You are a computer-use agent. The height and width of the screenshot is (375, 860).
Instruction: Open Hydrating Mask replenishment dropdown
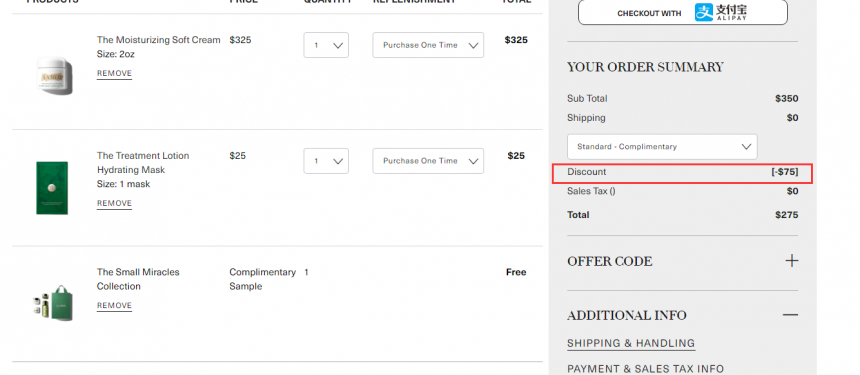tap(428, 161)
